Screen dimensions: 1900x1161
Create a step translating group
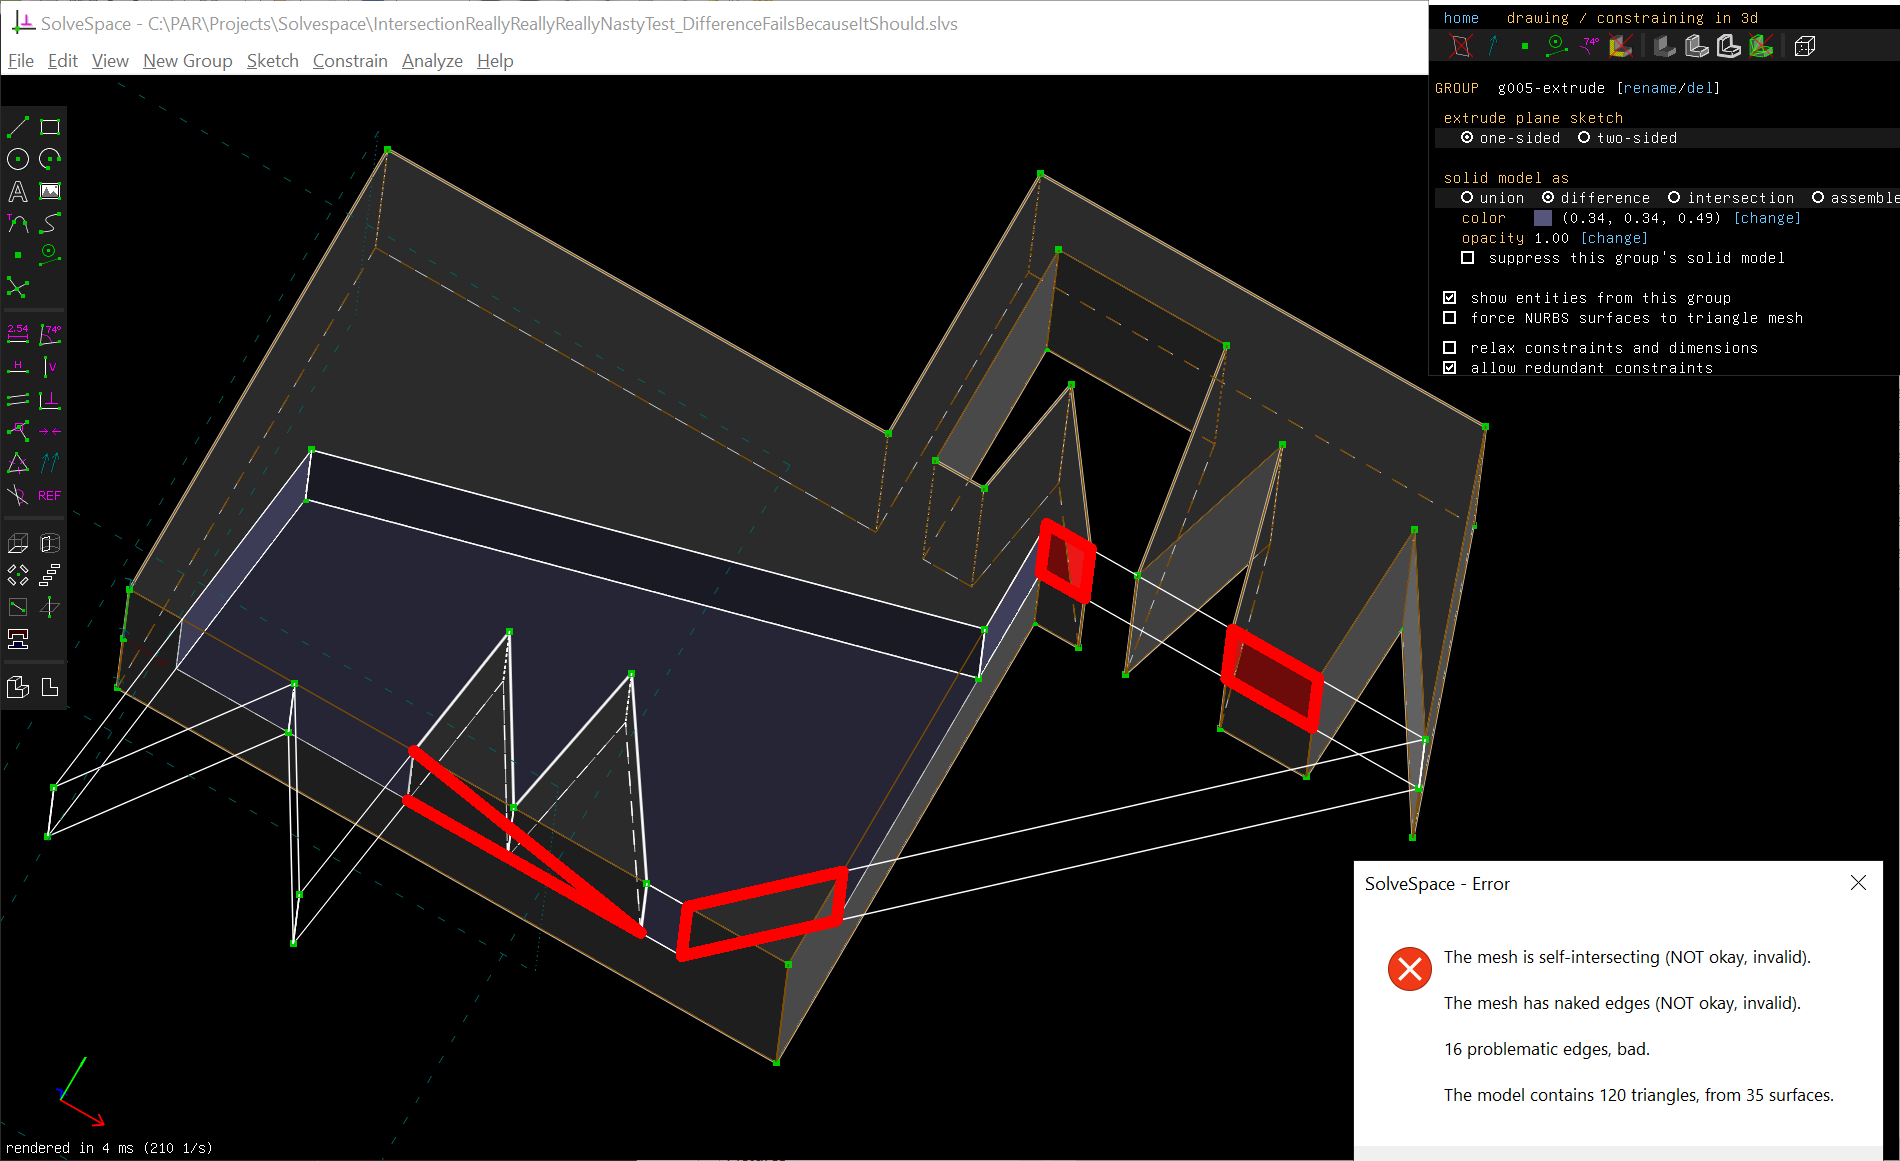point(50,575)
